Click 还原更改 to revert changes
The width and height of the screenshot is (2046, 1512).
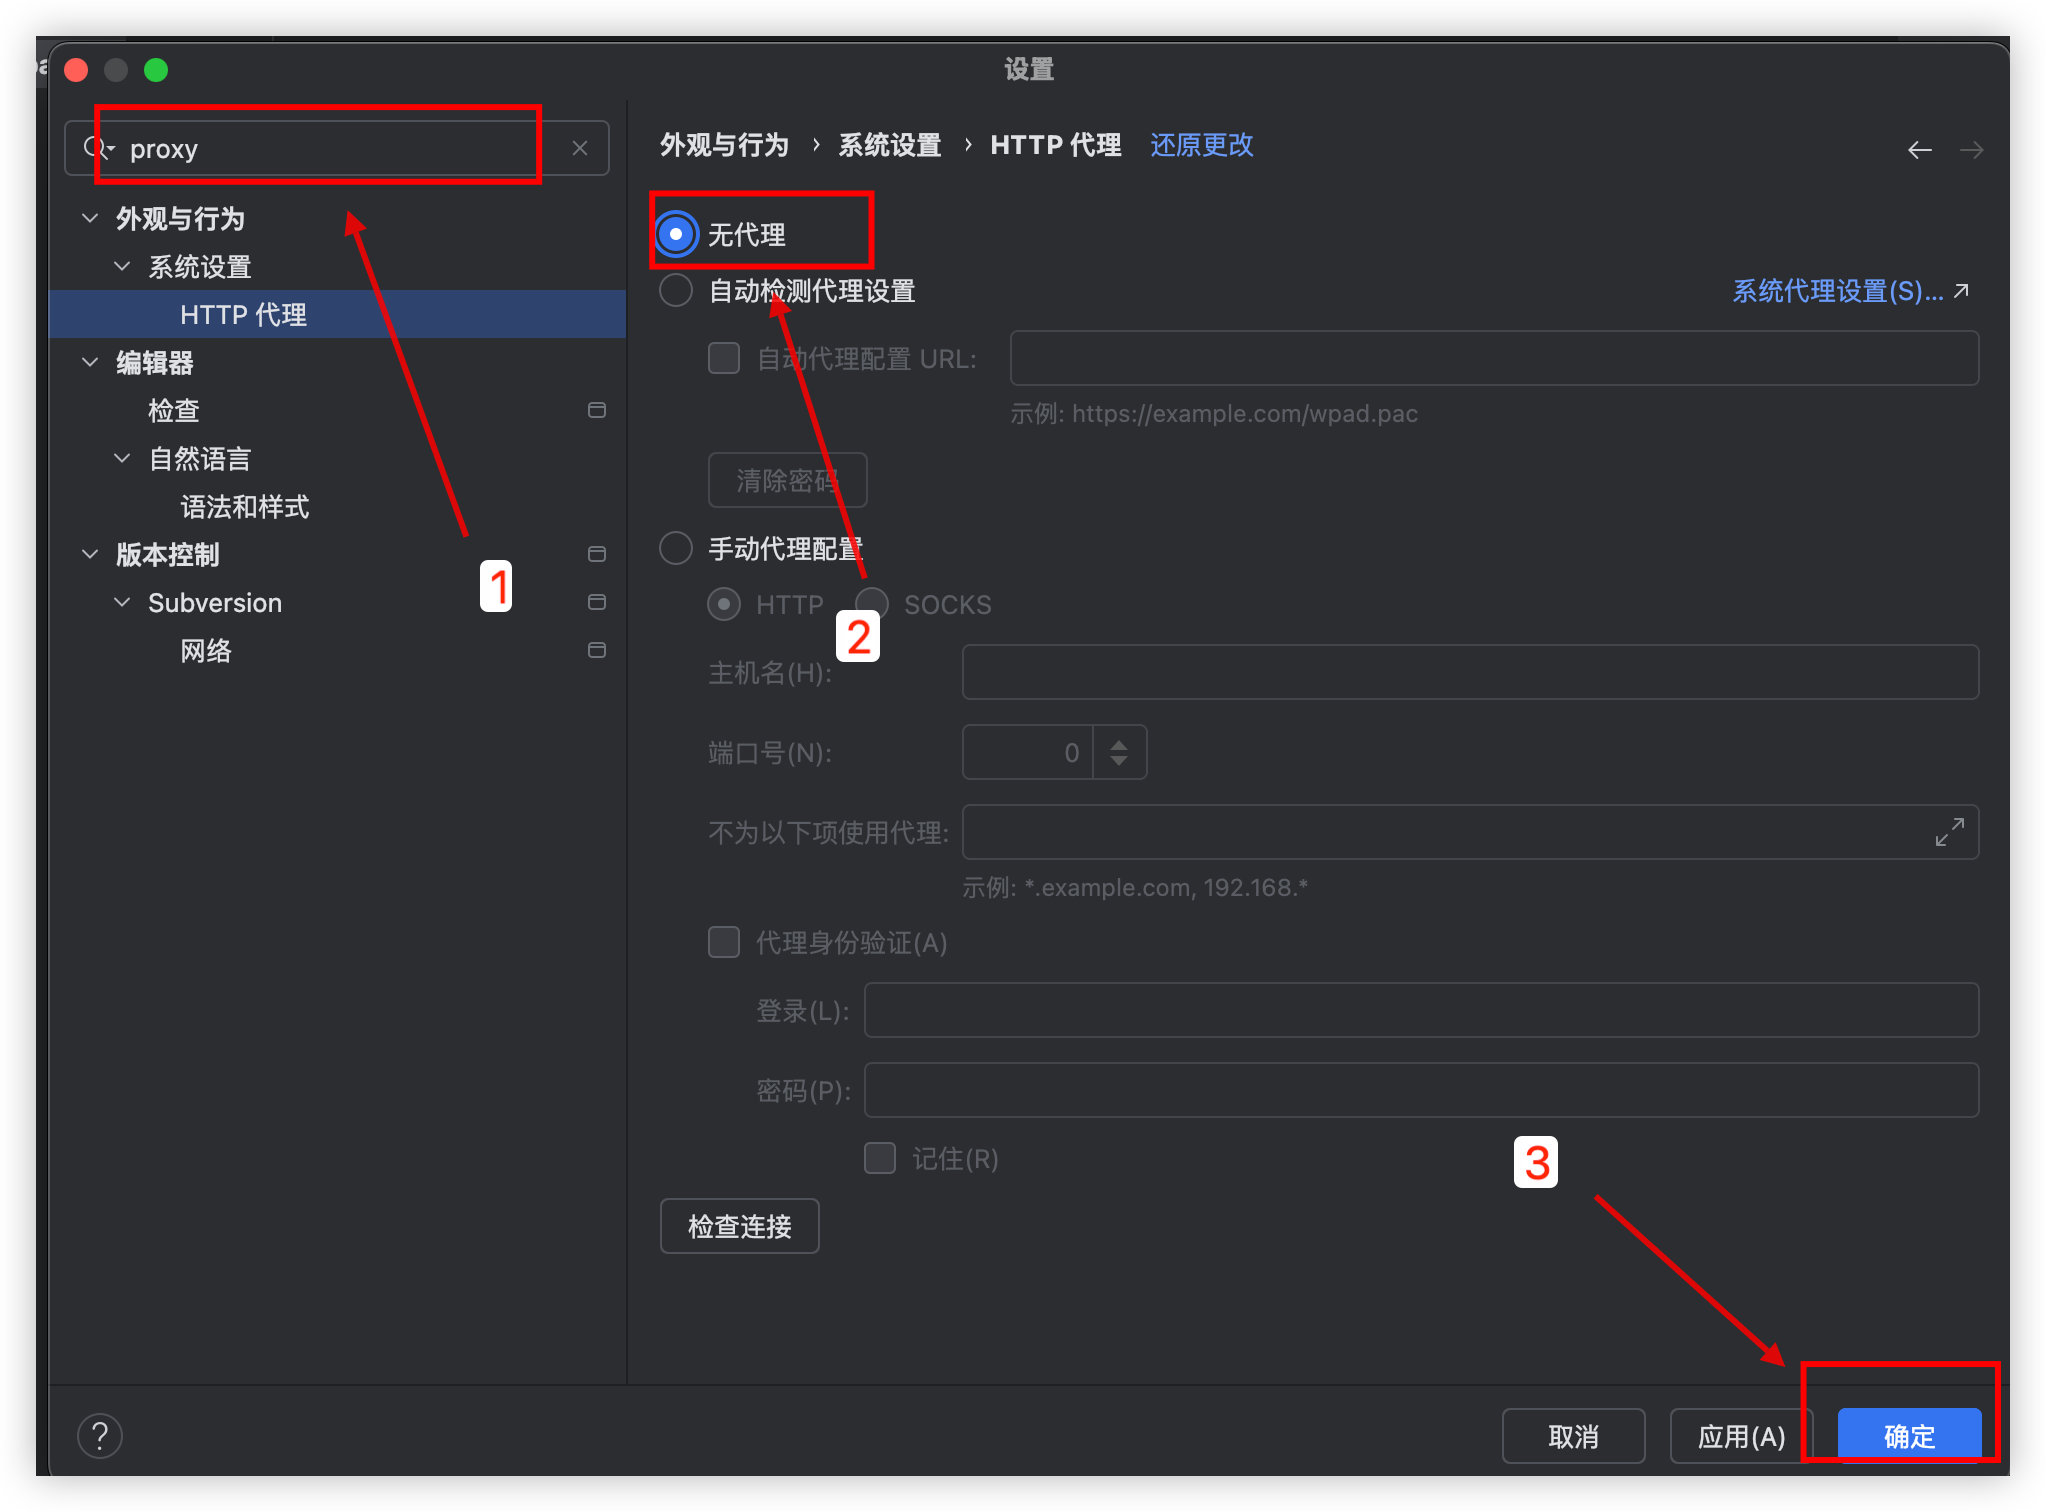click(1201, 145)
